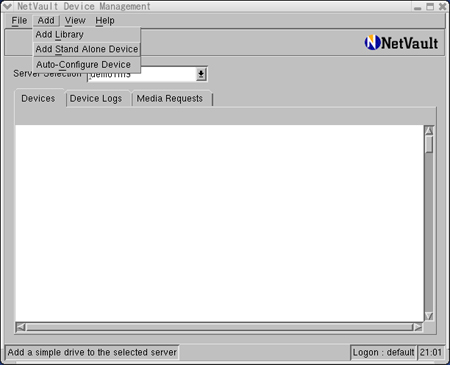Maximize the NetVault Device Management window
The width and height of the screenshot is (450, 365).
(430, 7)
